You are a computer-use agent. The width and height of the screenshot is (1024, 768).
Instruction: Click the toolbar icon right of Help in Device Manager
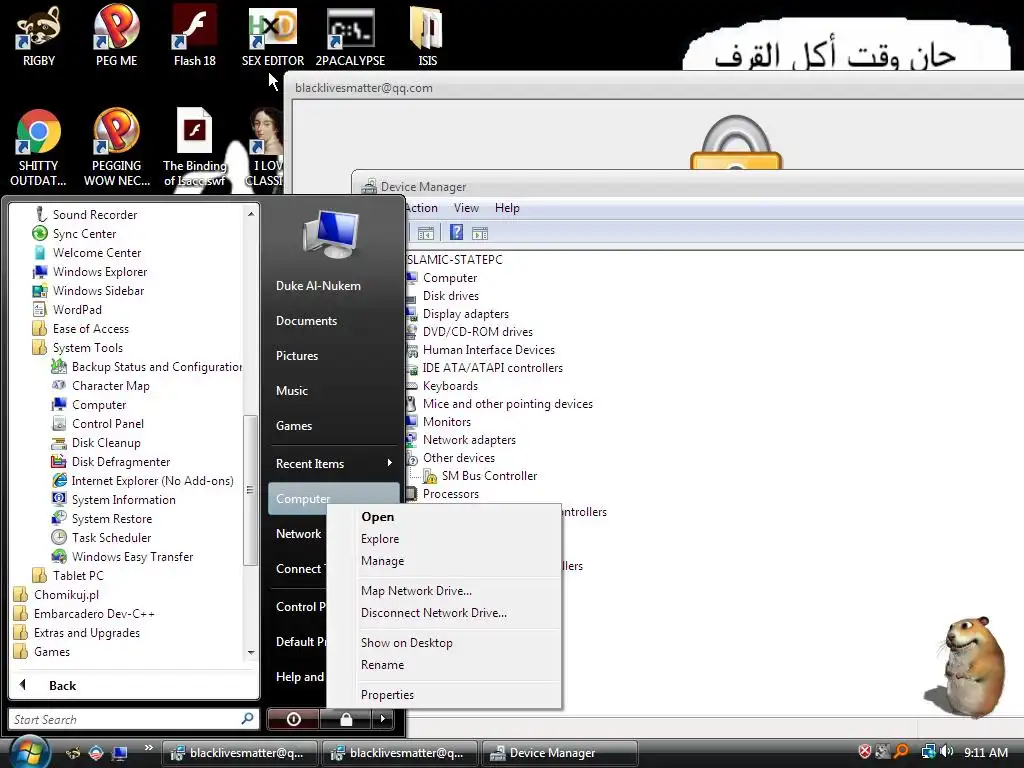click(480, 233)
